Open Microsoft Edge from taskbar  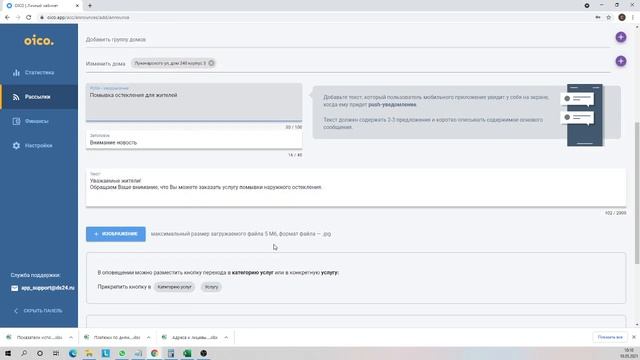73,353
